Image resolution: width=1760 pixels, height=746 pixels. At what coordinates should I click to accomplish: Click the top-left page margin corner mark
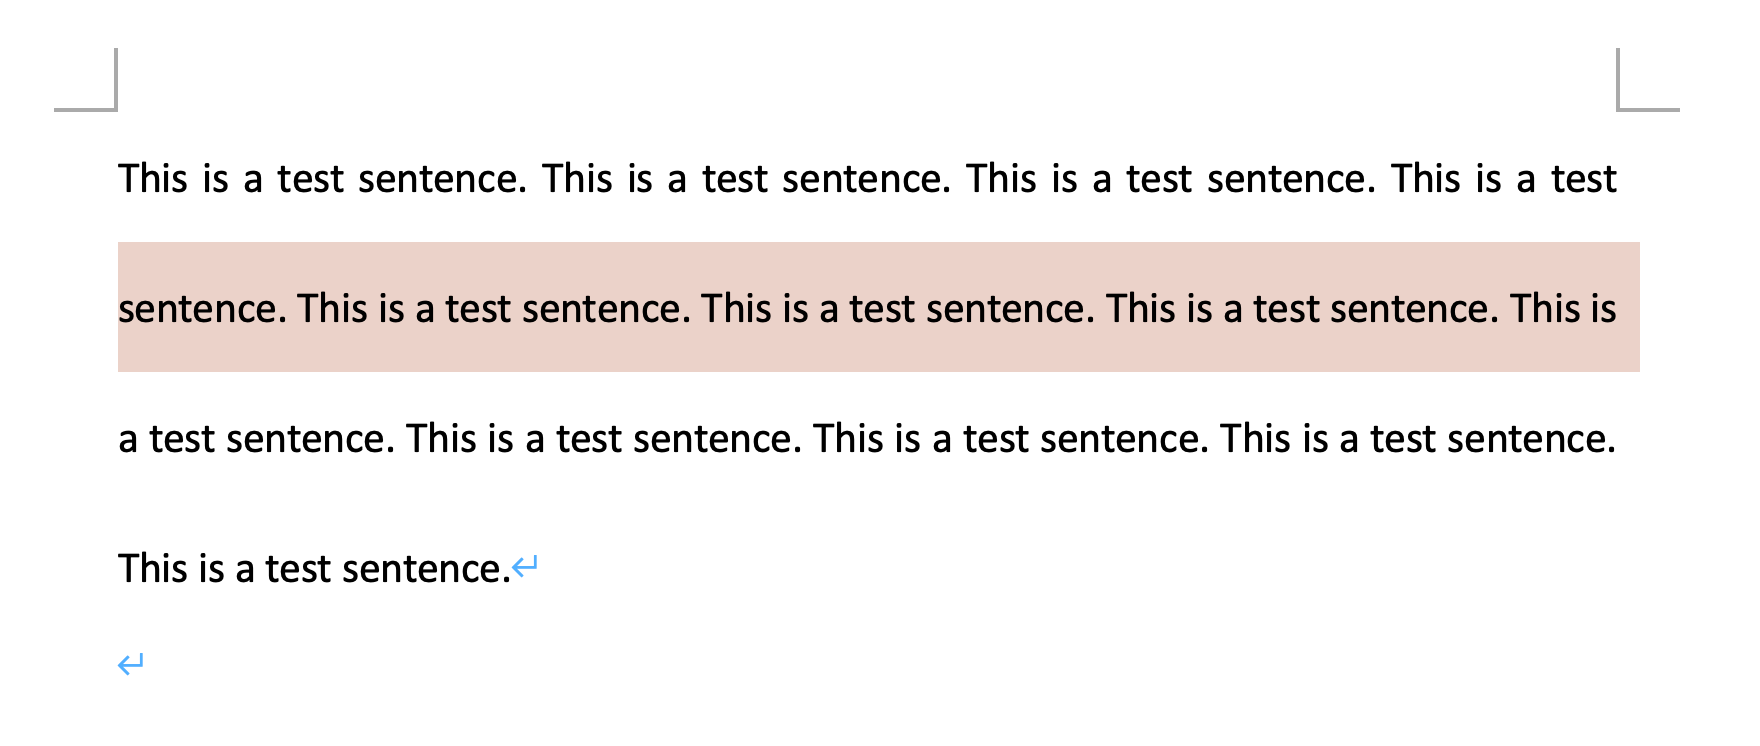[x=86, y=80]
